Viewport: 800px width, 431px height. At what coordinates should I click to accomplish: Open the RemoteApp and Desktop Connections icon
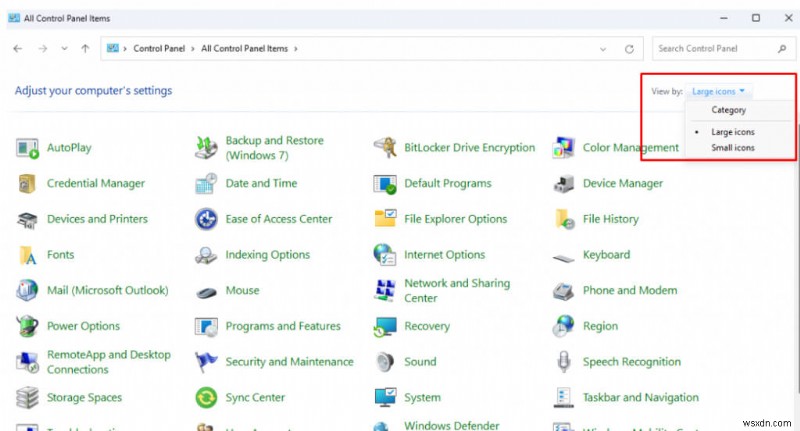pos(27,362)
